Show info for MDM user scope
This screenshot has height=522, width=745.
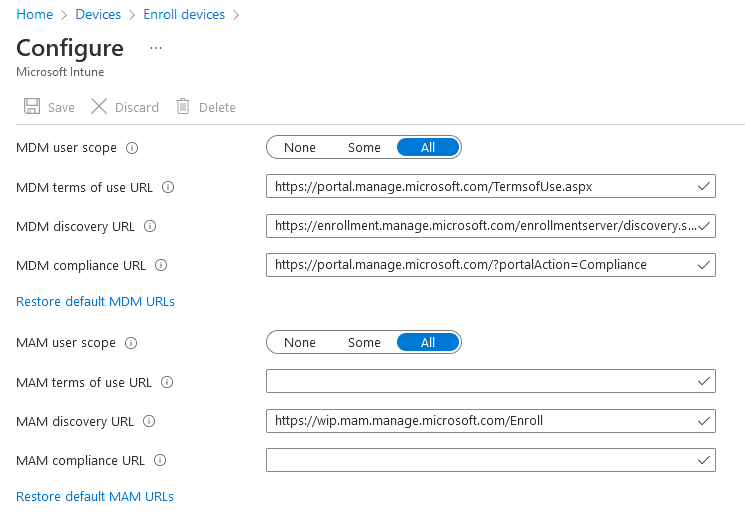point(132,148)
